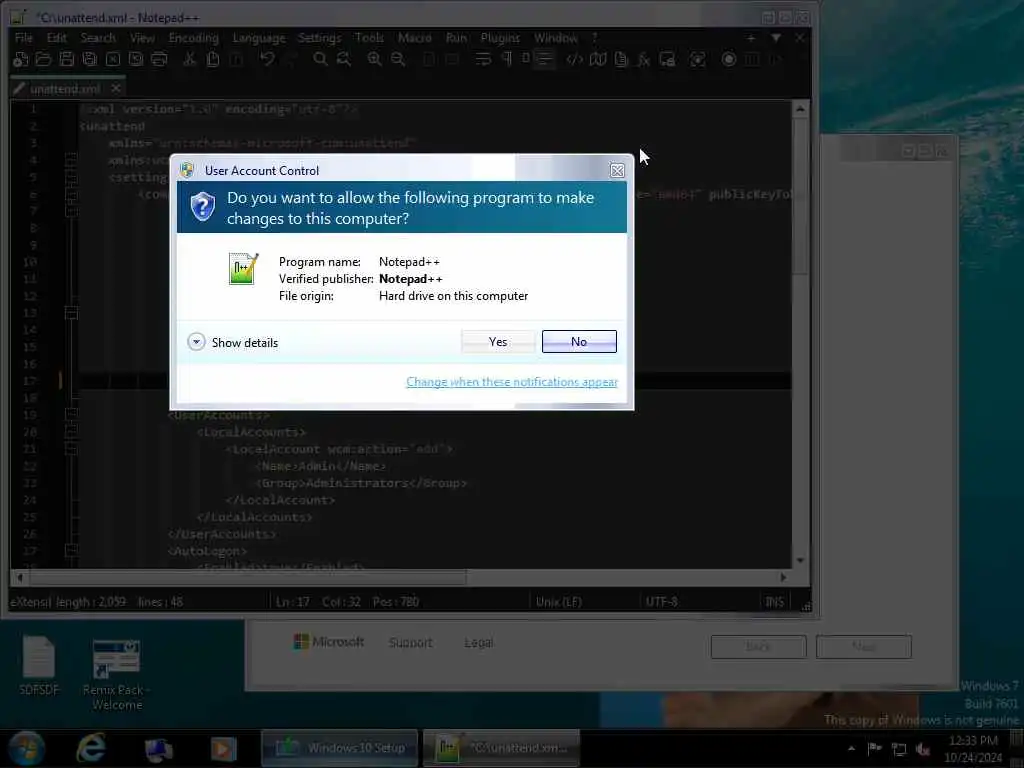The width and height of the screenshot is (1024, 768).
Task: Click the Close file toolbar icon
Action: pos(113,59)
